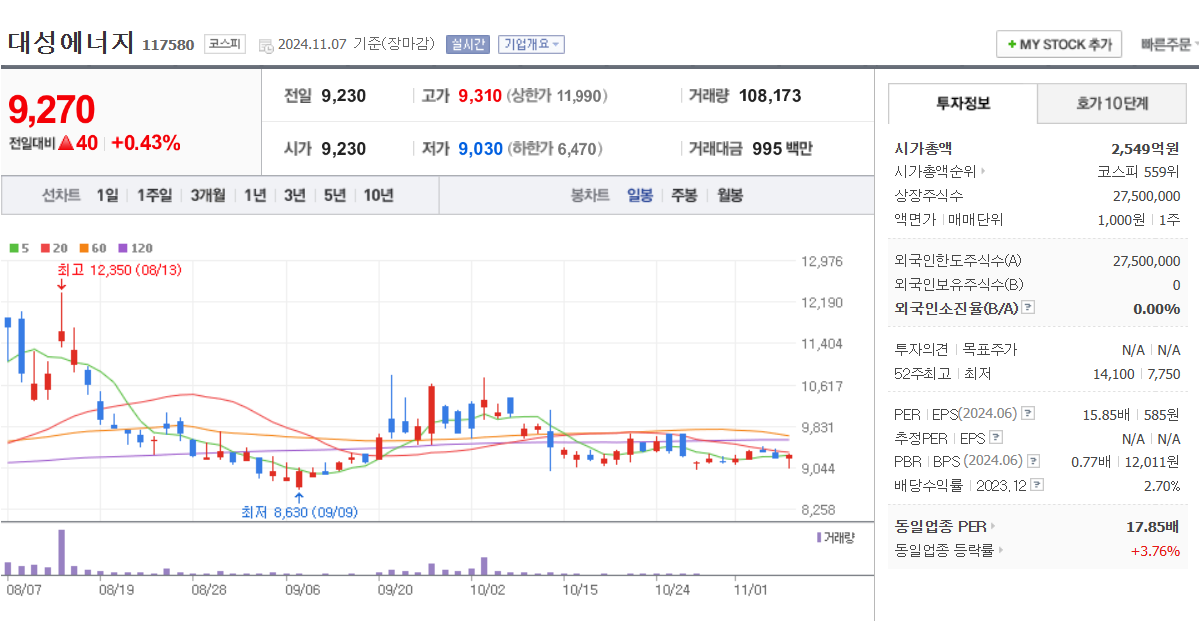Click the 시가총액 value 2,549억원
This screenshot has height=621, width=1199.
point(1145,148)
